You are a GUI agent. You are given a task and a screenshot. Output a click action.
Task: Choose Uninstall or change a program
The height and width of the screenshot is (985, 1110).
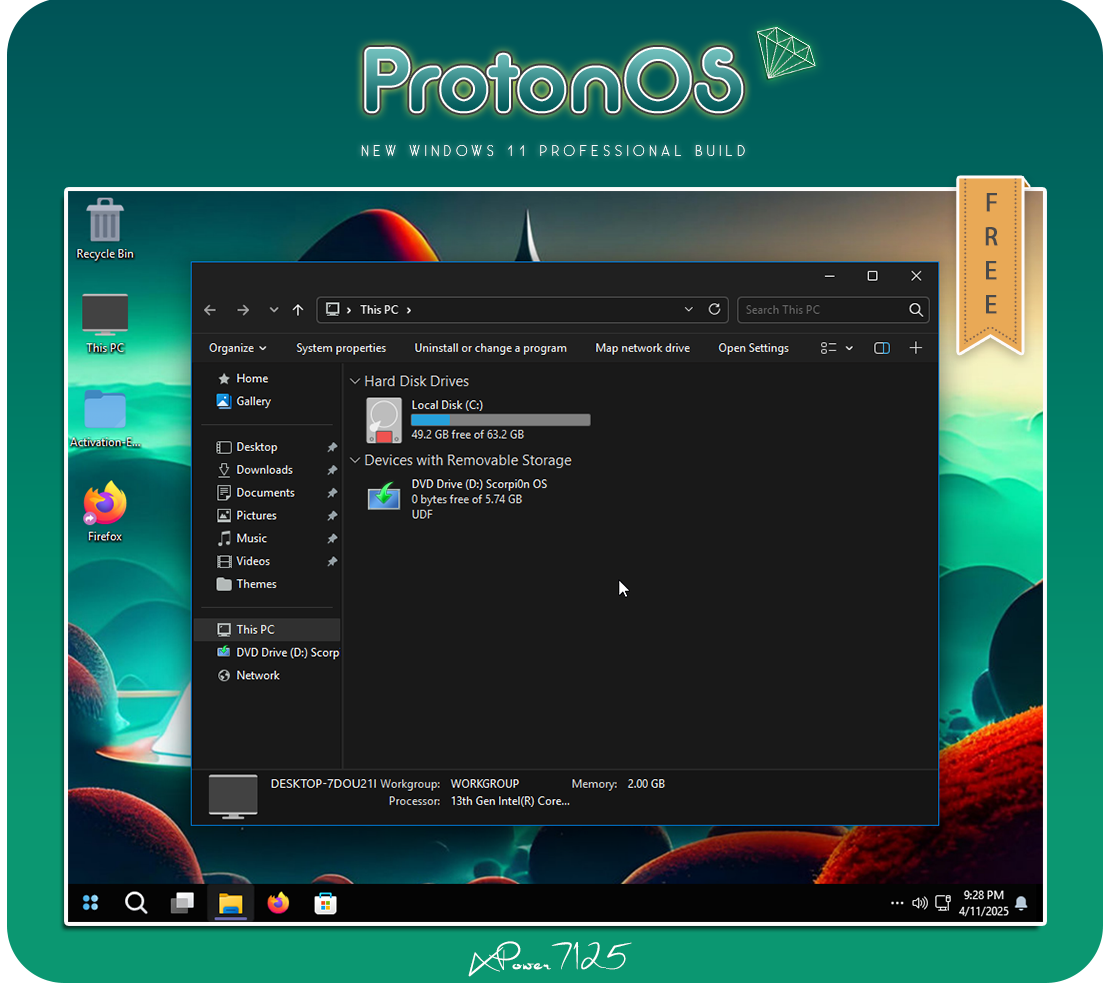[x=491, y=348]
